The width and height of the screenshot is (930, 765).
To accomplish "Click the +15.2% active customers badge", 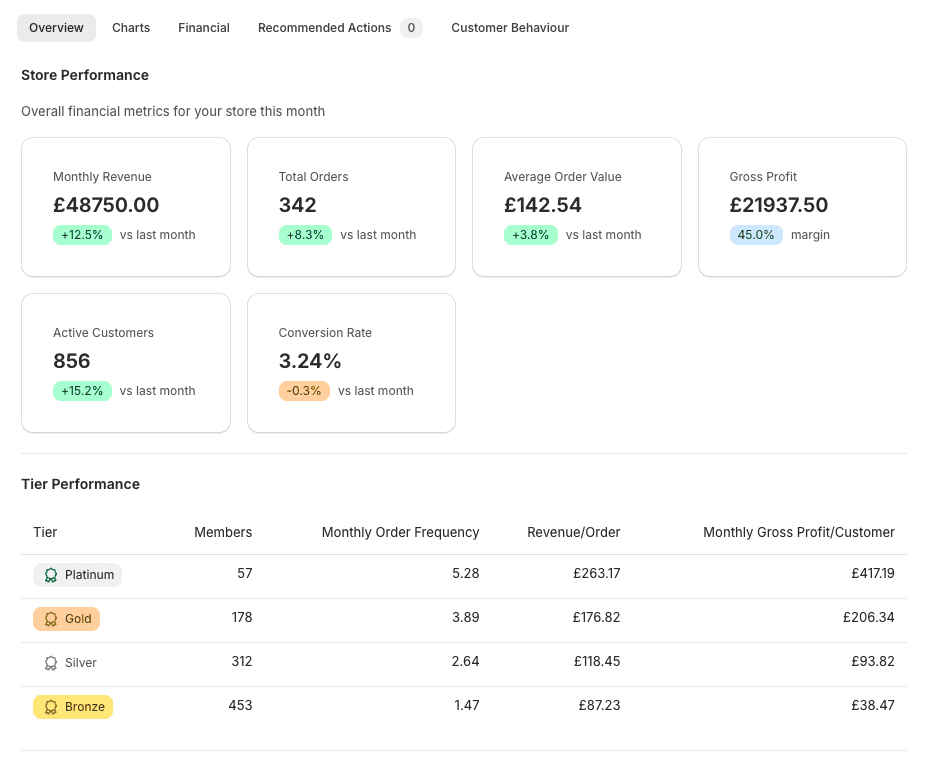I will coord(82,391).
